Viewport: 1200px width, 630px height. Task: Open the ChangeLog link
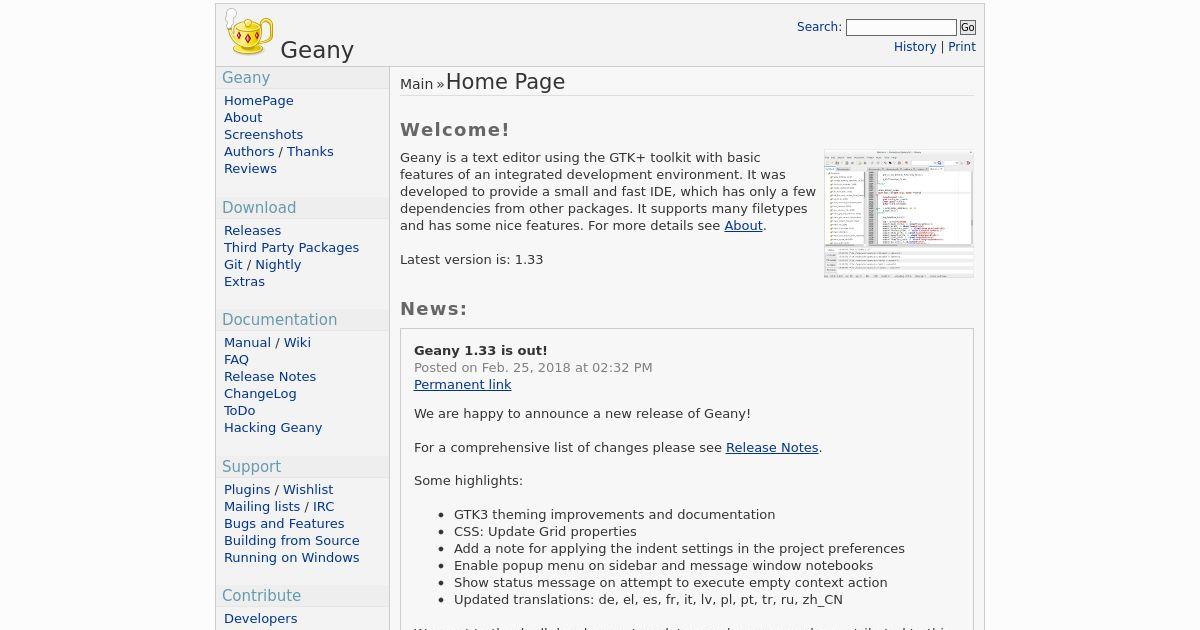(x=260, y=394)
